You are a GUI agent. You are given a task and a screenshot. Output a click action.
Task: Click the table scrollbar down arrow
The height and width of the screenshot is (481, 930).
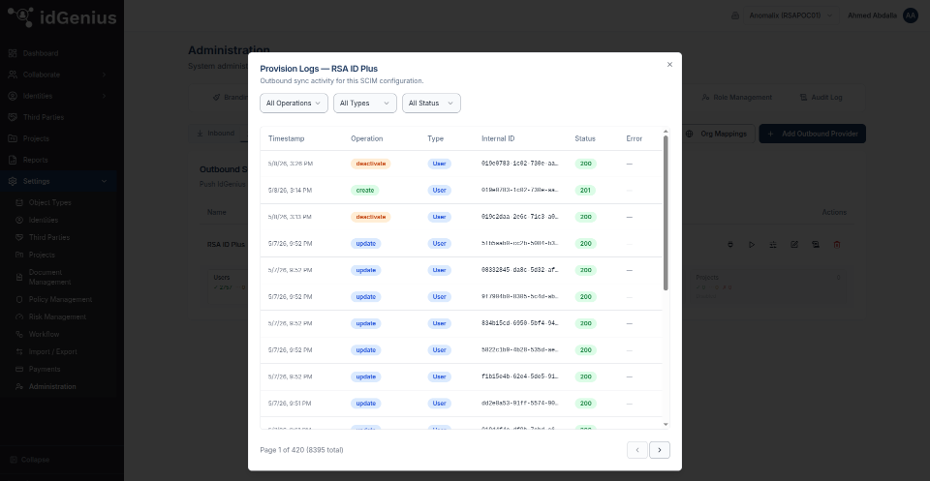pyautogui.click(x=665, y=425)
